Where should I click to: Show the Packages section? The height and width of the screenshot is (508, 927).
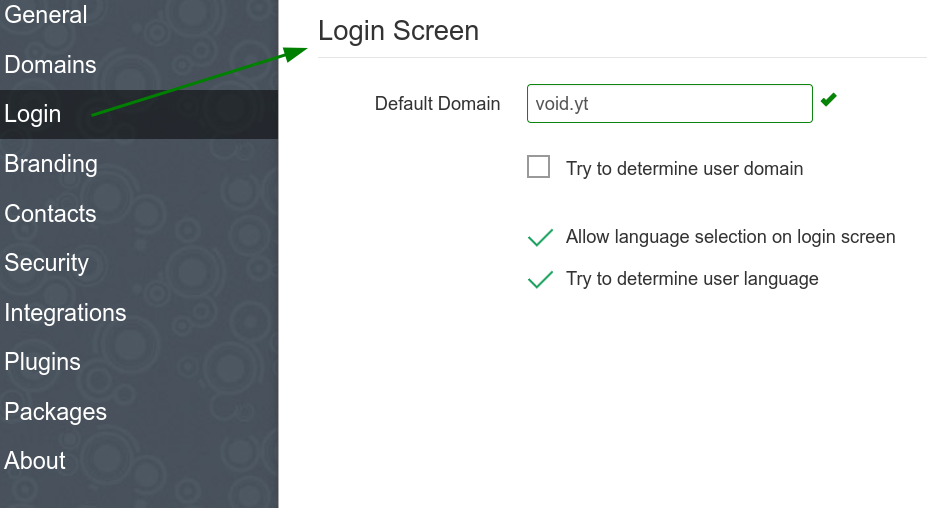click(x=56, y=412)
